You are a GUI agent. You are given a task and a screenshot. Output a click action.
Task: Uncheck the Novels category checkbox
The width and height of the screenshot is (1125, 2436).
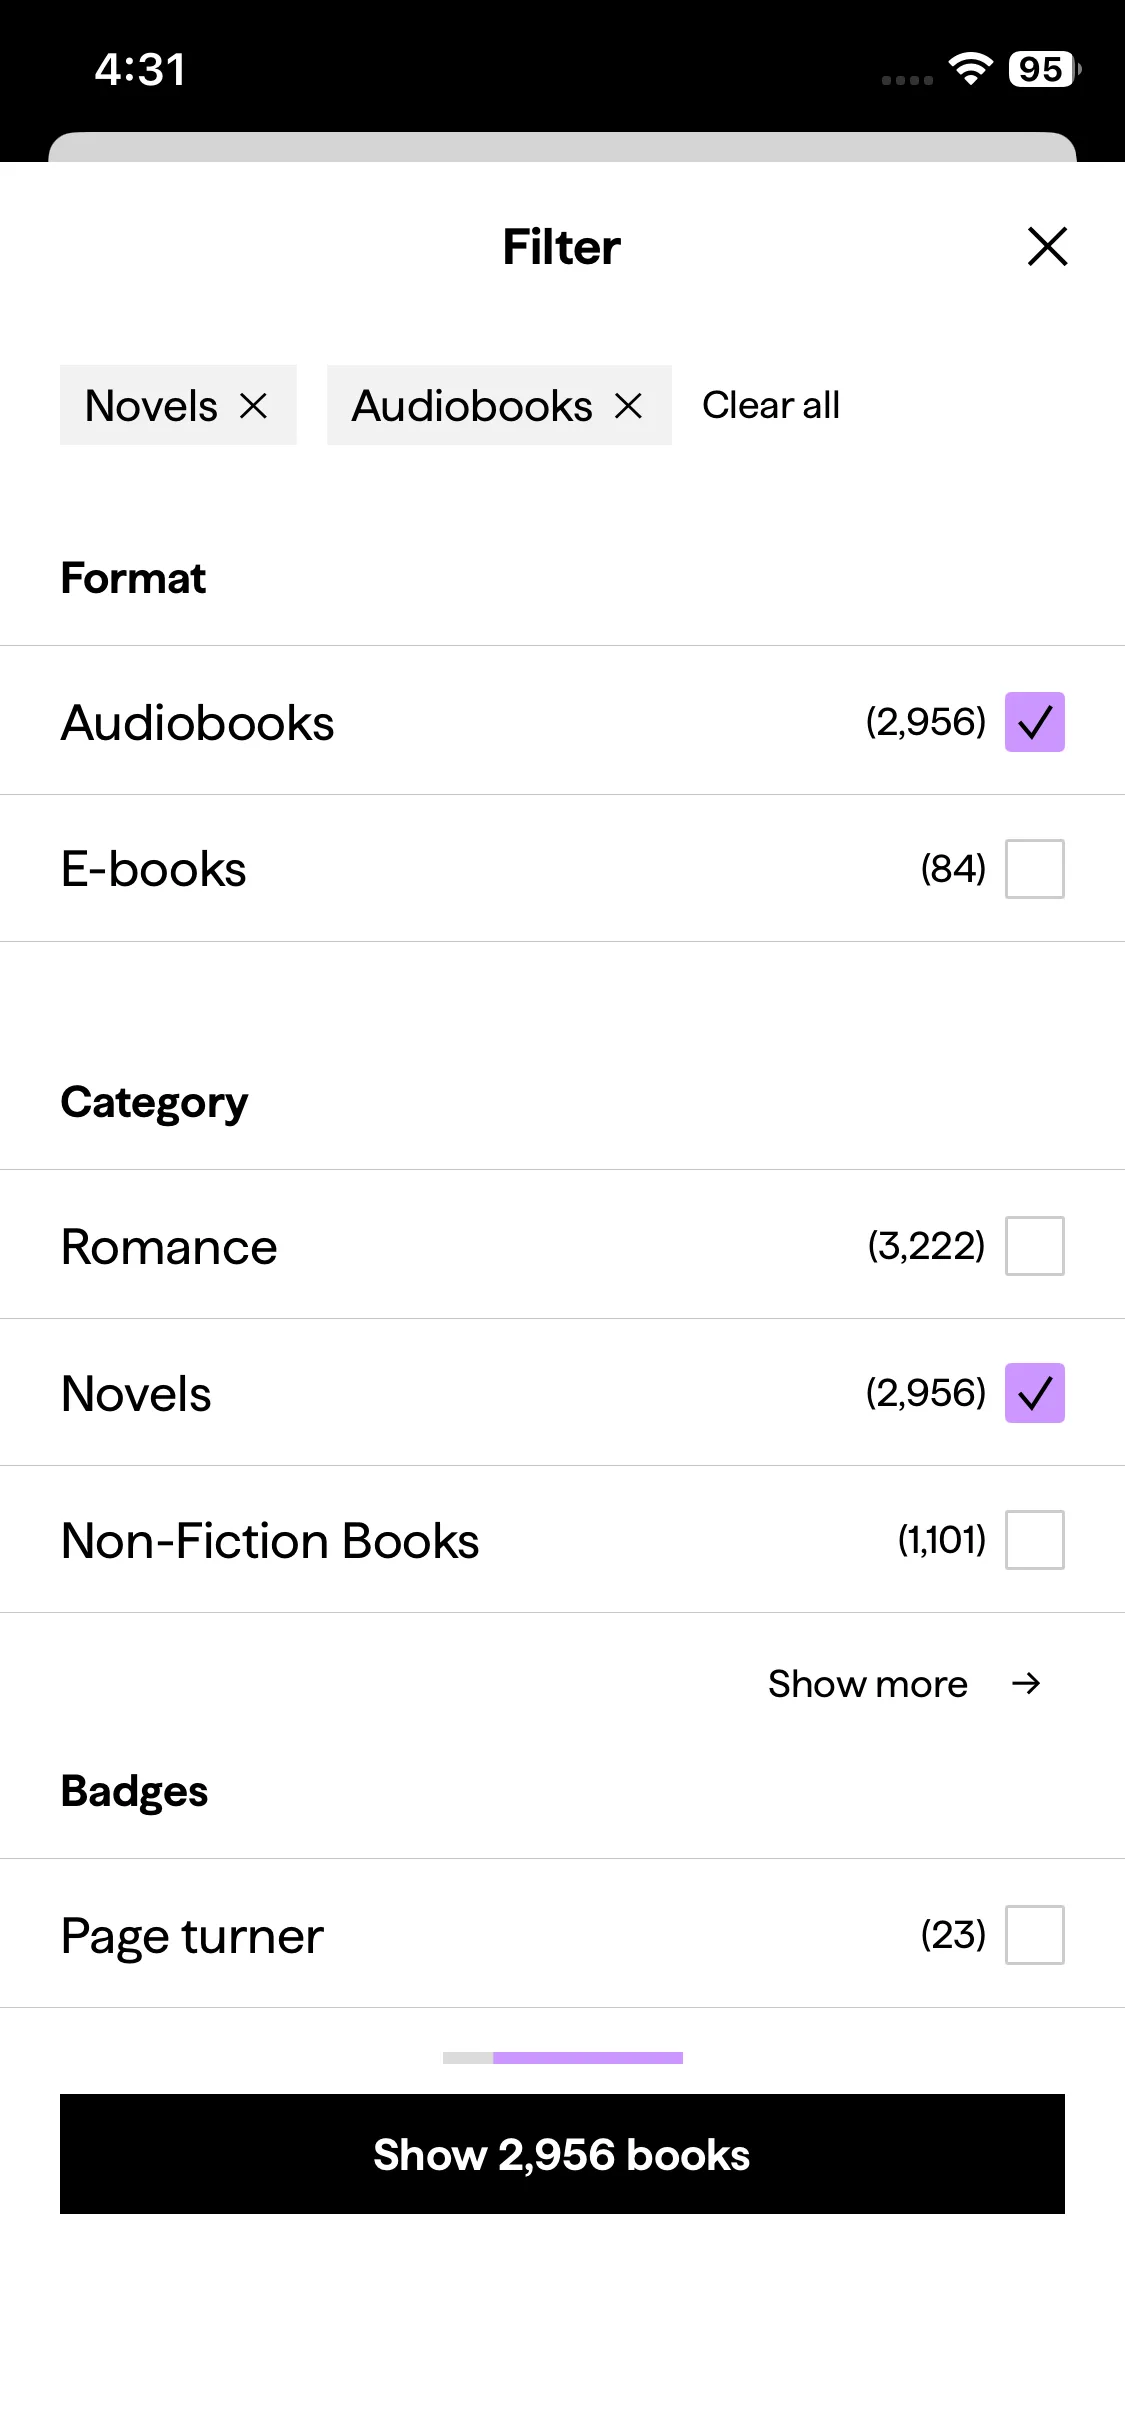pyautogui.click(x=1034, y=1393)
